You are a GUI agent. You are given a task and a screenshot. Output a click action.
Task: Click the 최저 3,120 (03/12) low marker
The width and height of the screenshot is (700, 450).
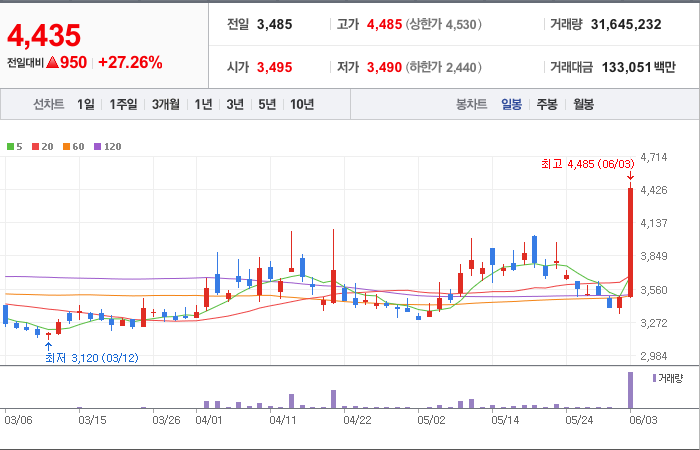92,358
